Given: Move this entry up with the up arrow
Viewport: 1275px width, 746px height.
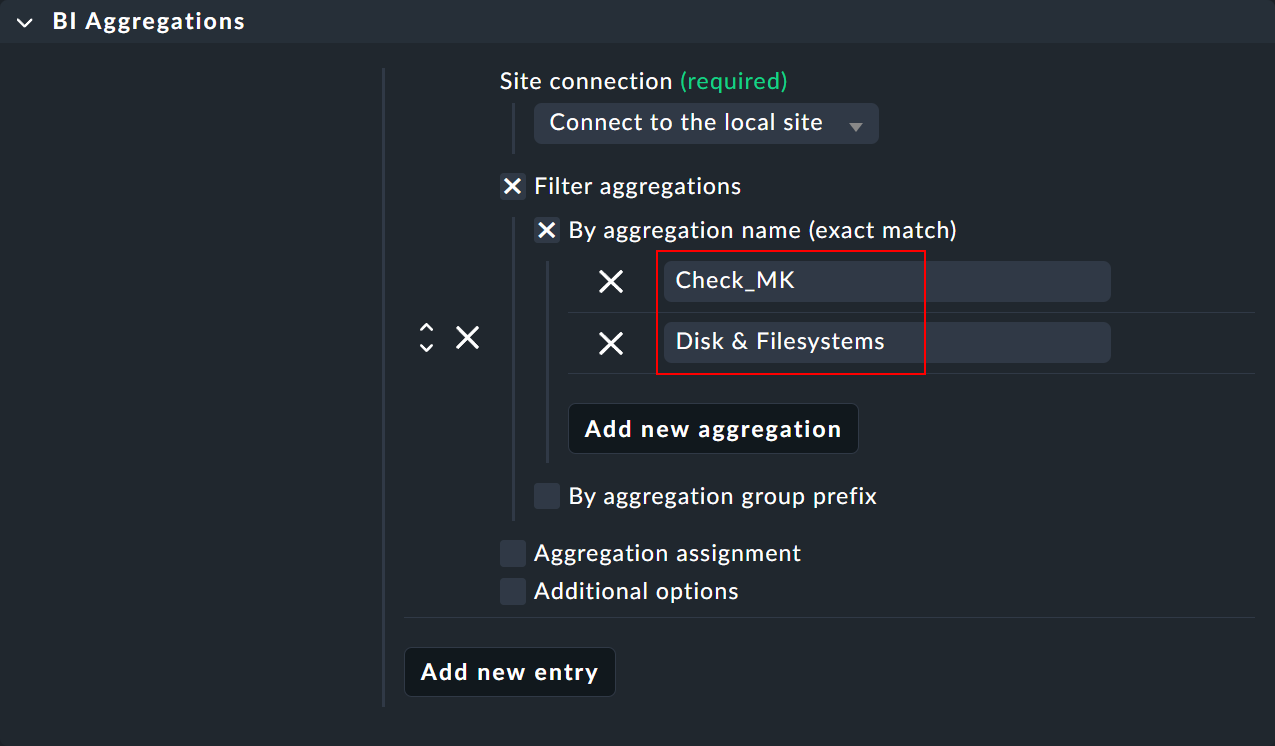Looking at the screenshot, I should [x=427, y=328].
